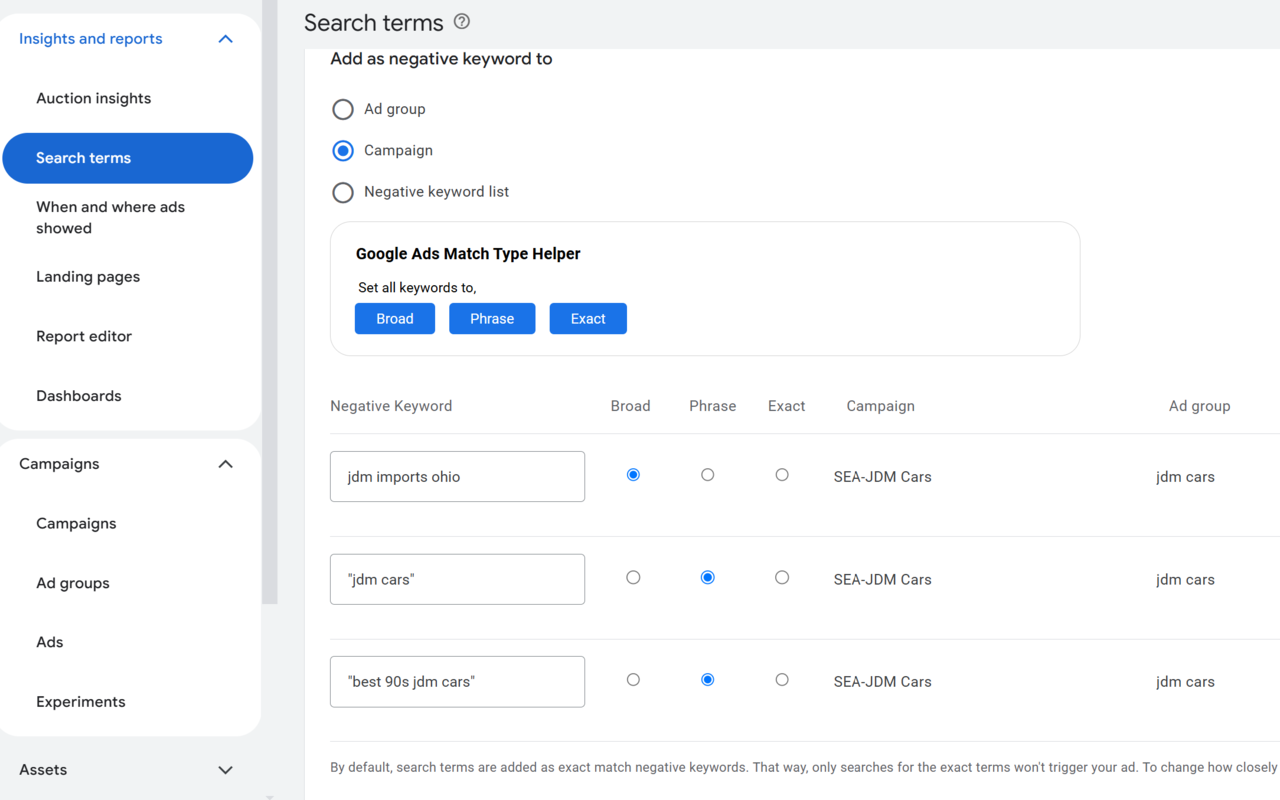Expand the Assets section
Viewport: 1280px width, 800px height.
225,770
